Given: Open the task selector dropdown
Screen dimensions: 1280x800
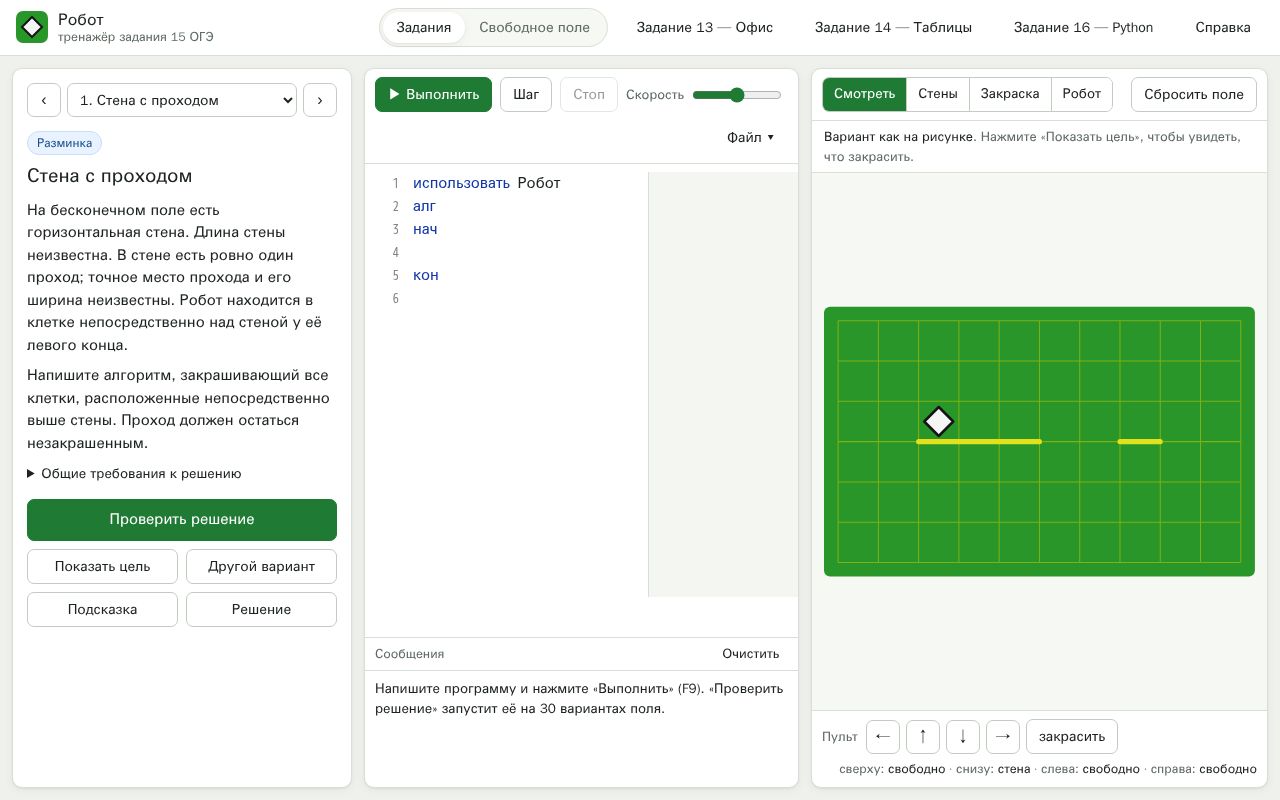Looking at the screenshot, I should point(182,100).
